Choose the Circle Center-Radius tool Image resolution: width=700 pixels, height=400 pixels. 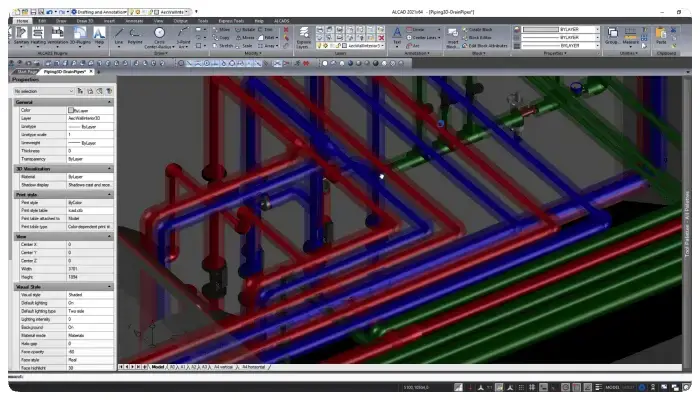159,38
